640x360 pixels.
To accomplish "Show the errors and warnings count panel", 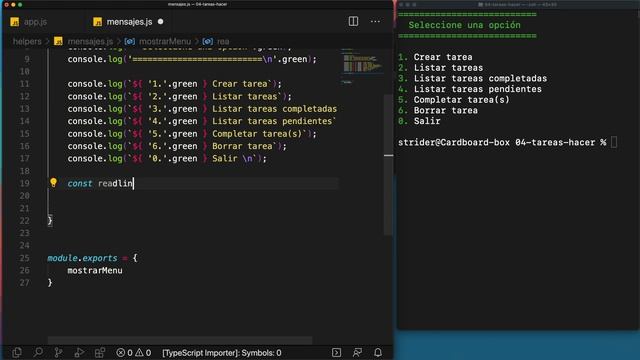I will pyautogui.click(x=133, y=353).
